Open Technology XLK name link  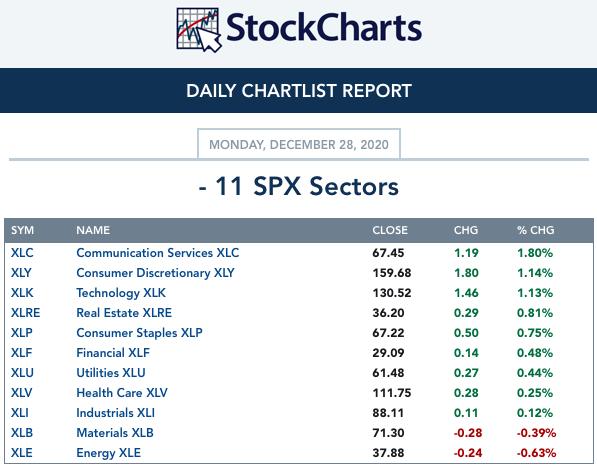point(121,293)
